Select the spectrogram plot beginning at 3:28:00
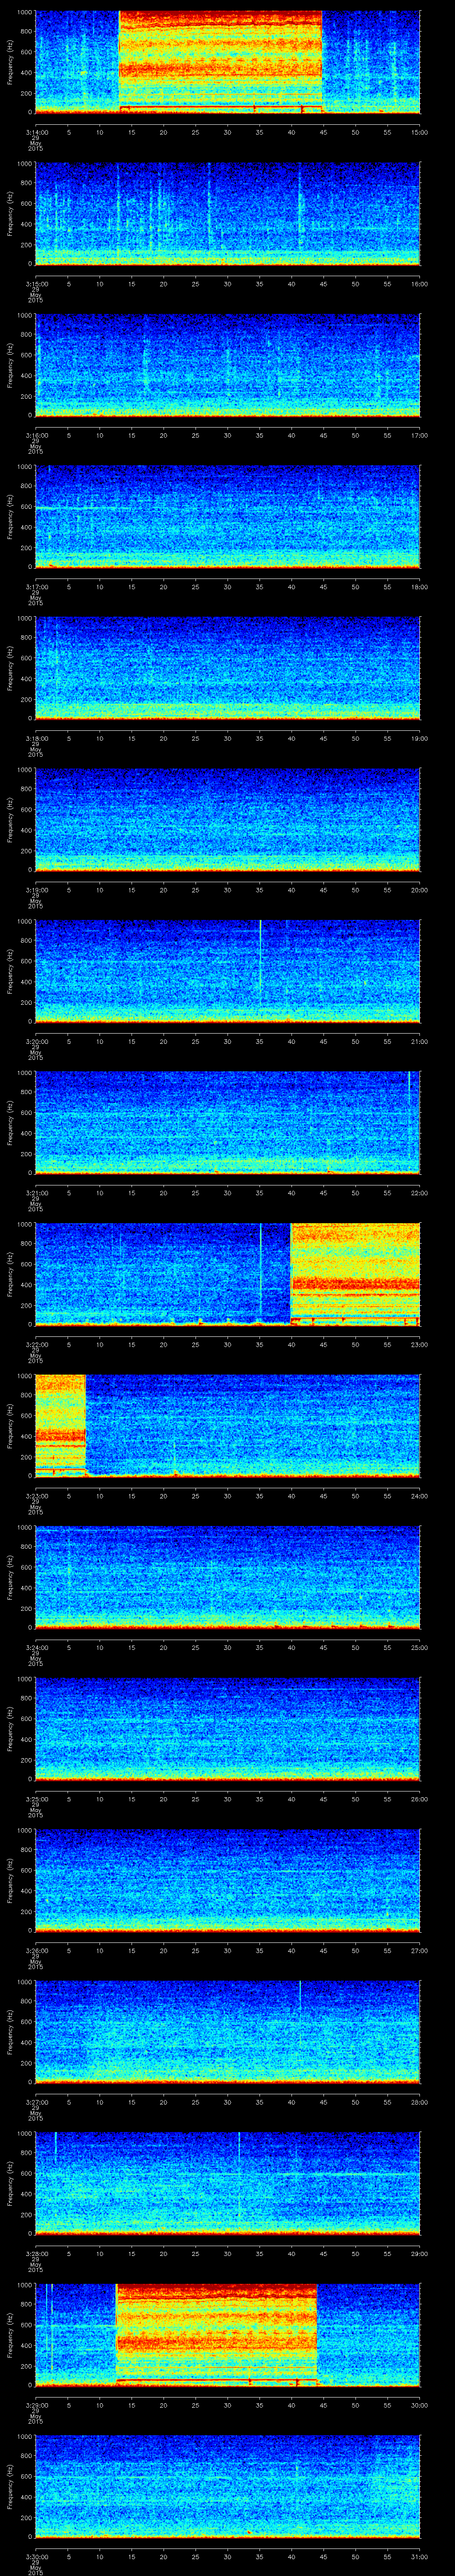The height and width of the screenshot is (2576, 455). (228, 2183)
